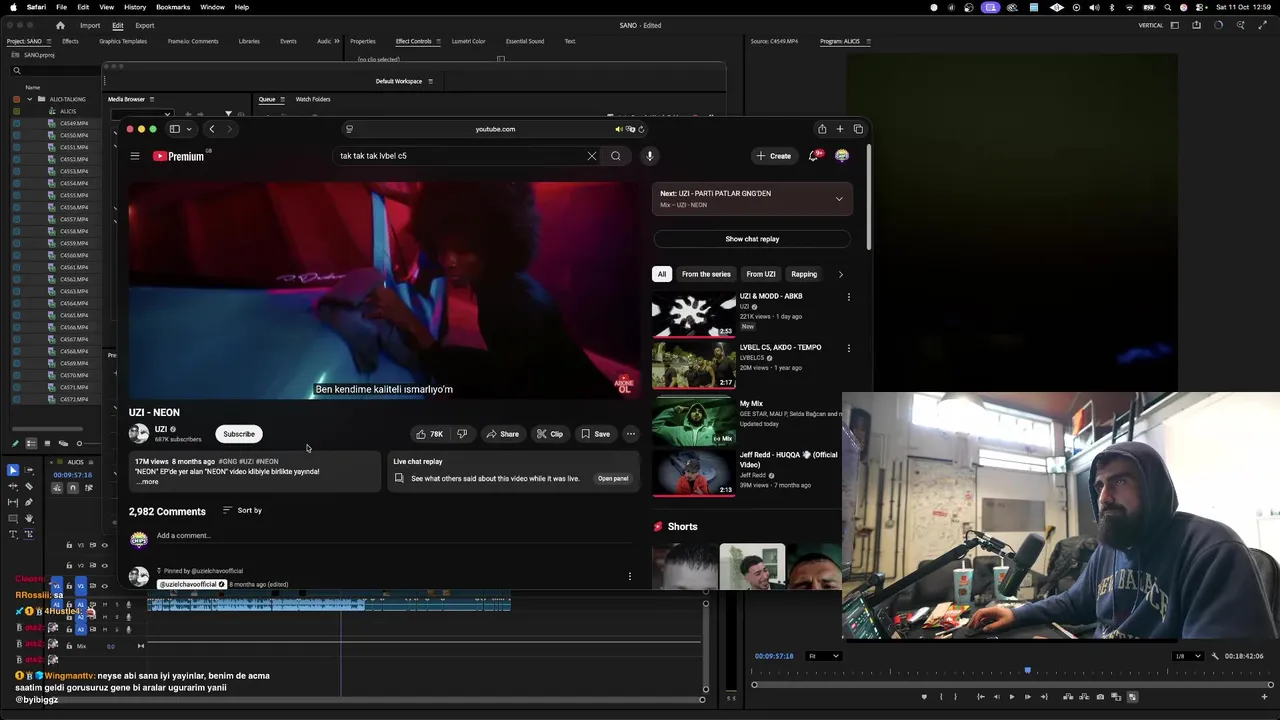Viewport: 1280px width, 720px height.
Task: Open Program monitor wrench settings
Action: coord(1215,656)
